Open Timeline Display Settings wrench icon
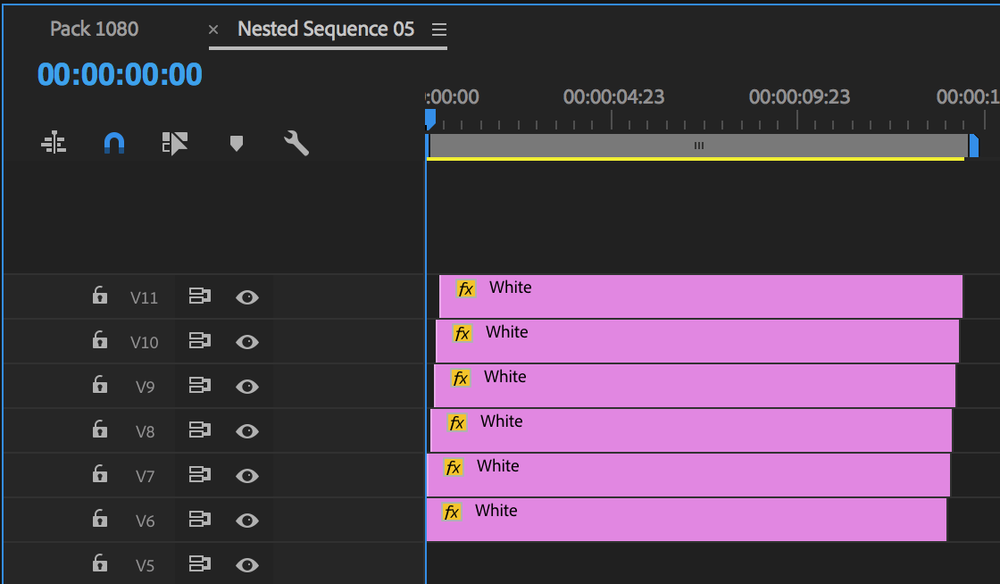Image resolution: width=1000 pixels, height=584 pixels. 296,142
